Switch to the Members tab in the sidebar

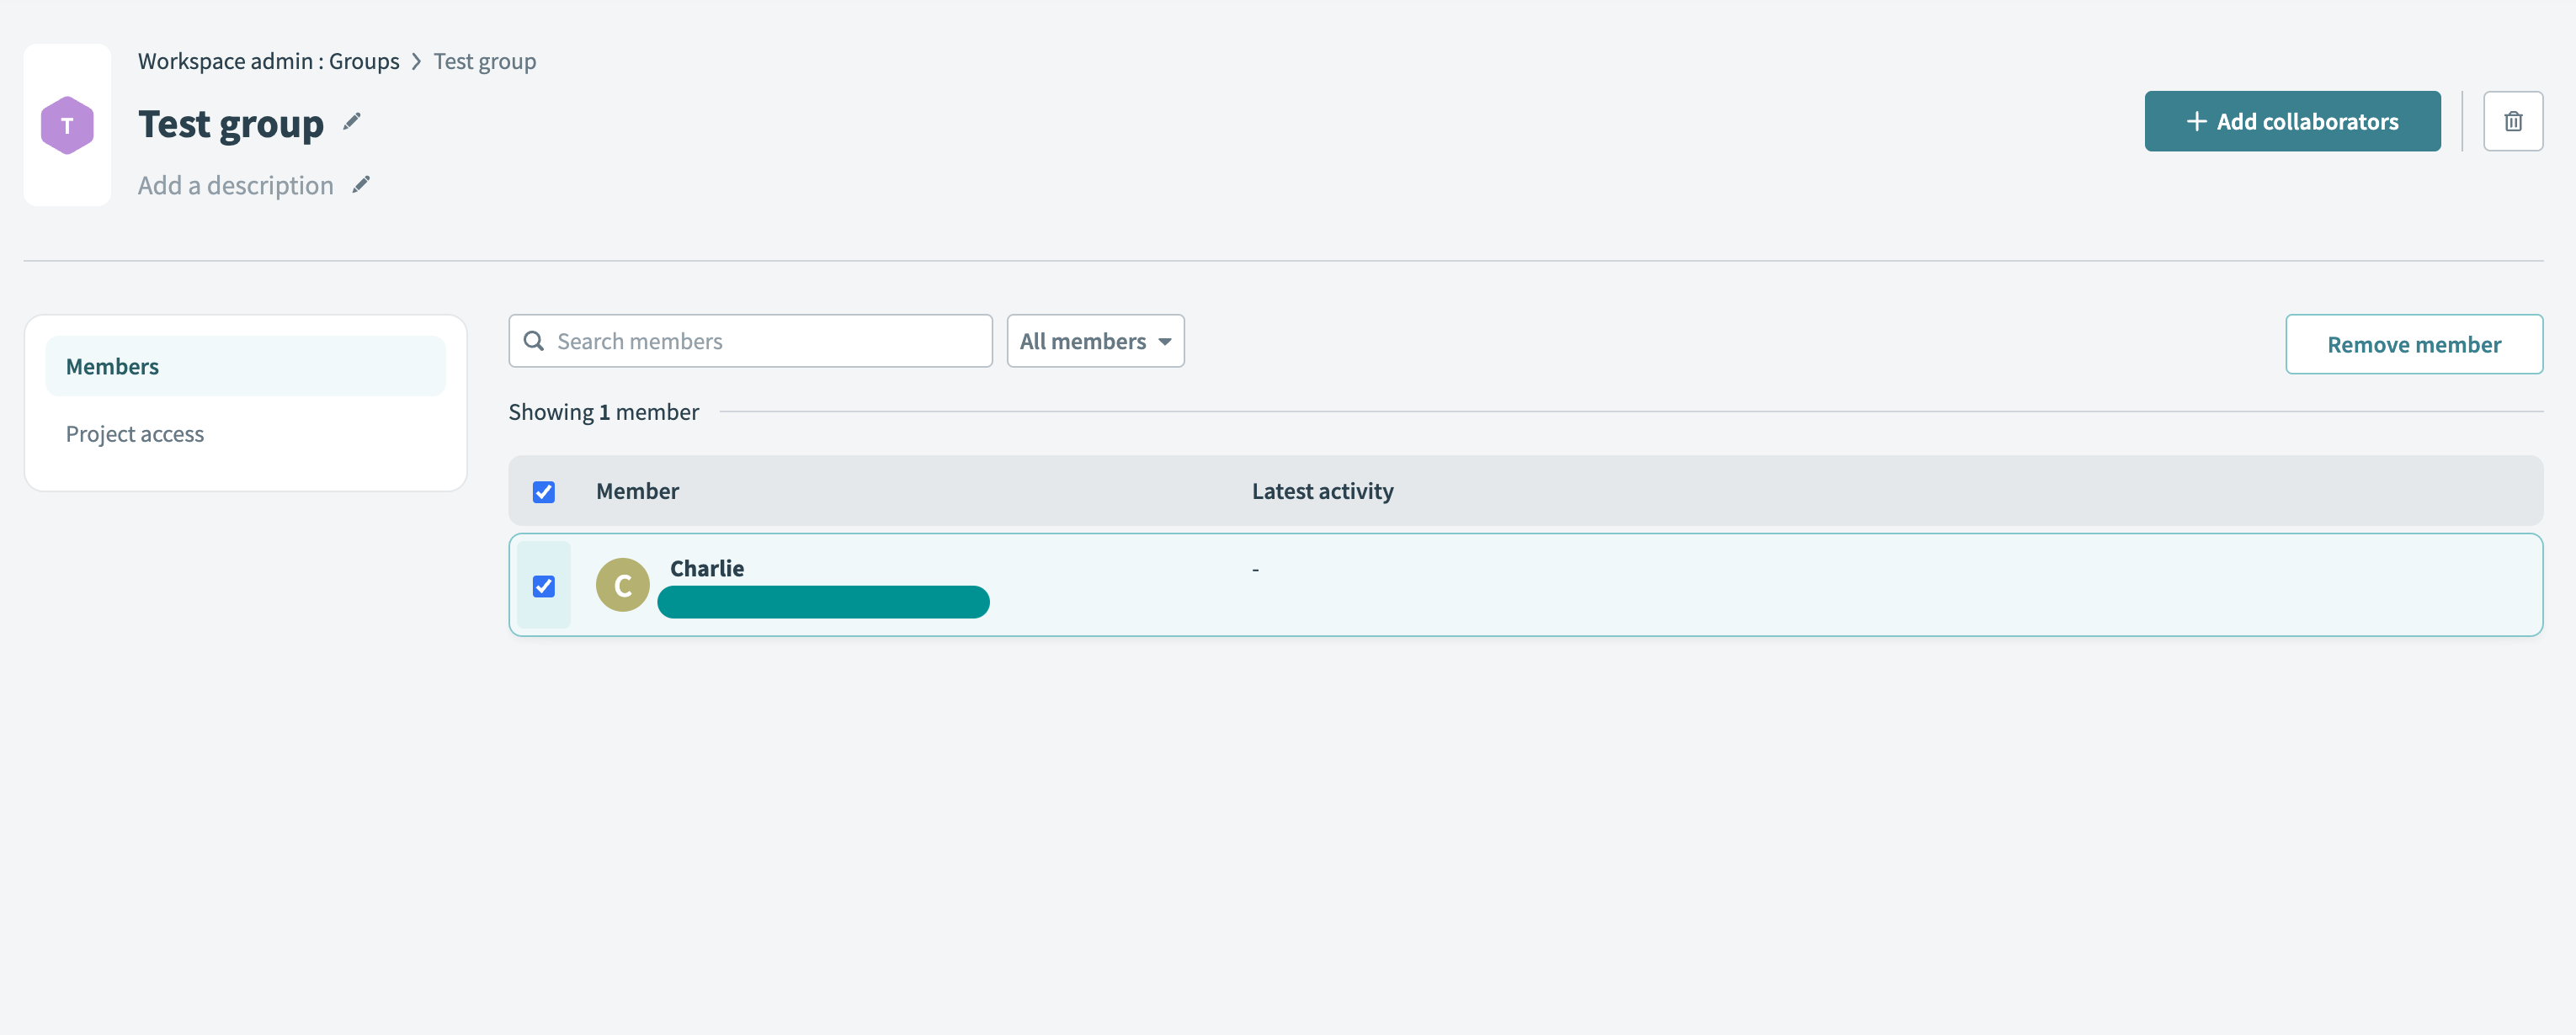(112, 367)
